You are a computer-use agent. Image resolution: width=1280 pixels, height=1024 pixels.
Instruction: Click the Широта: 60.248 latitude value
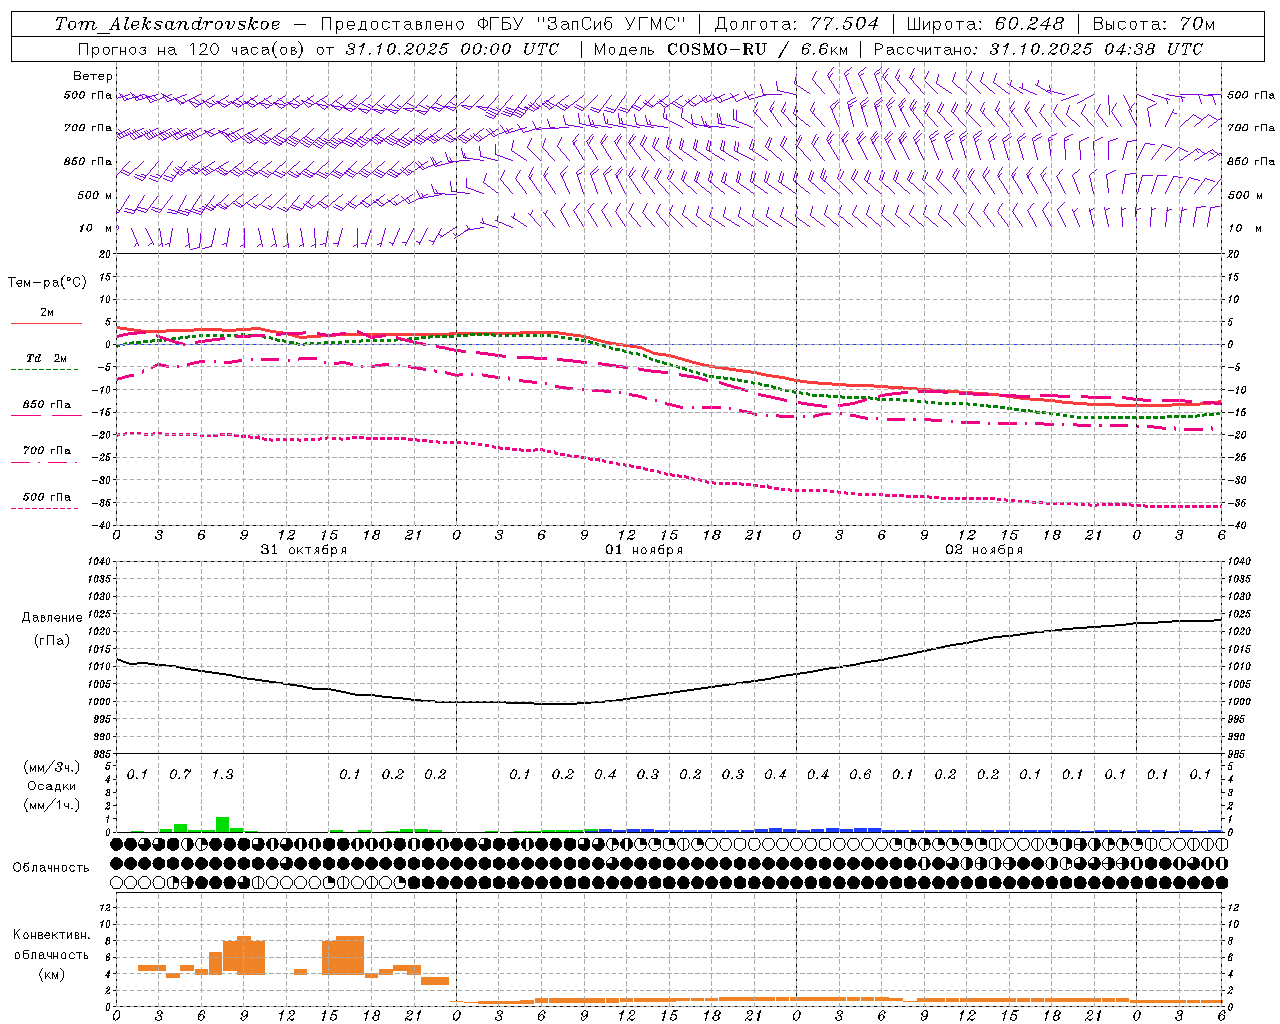tap(986, 24)
